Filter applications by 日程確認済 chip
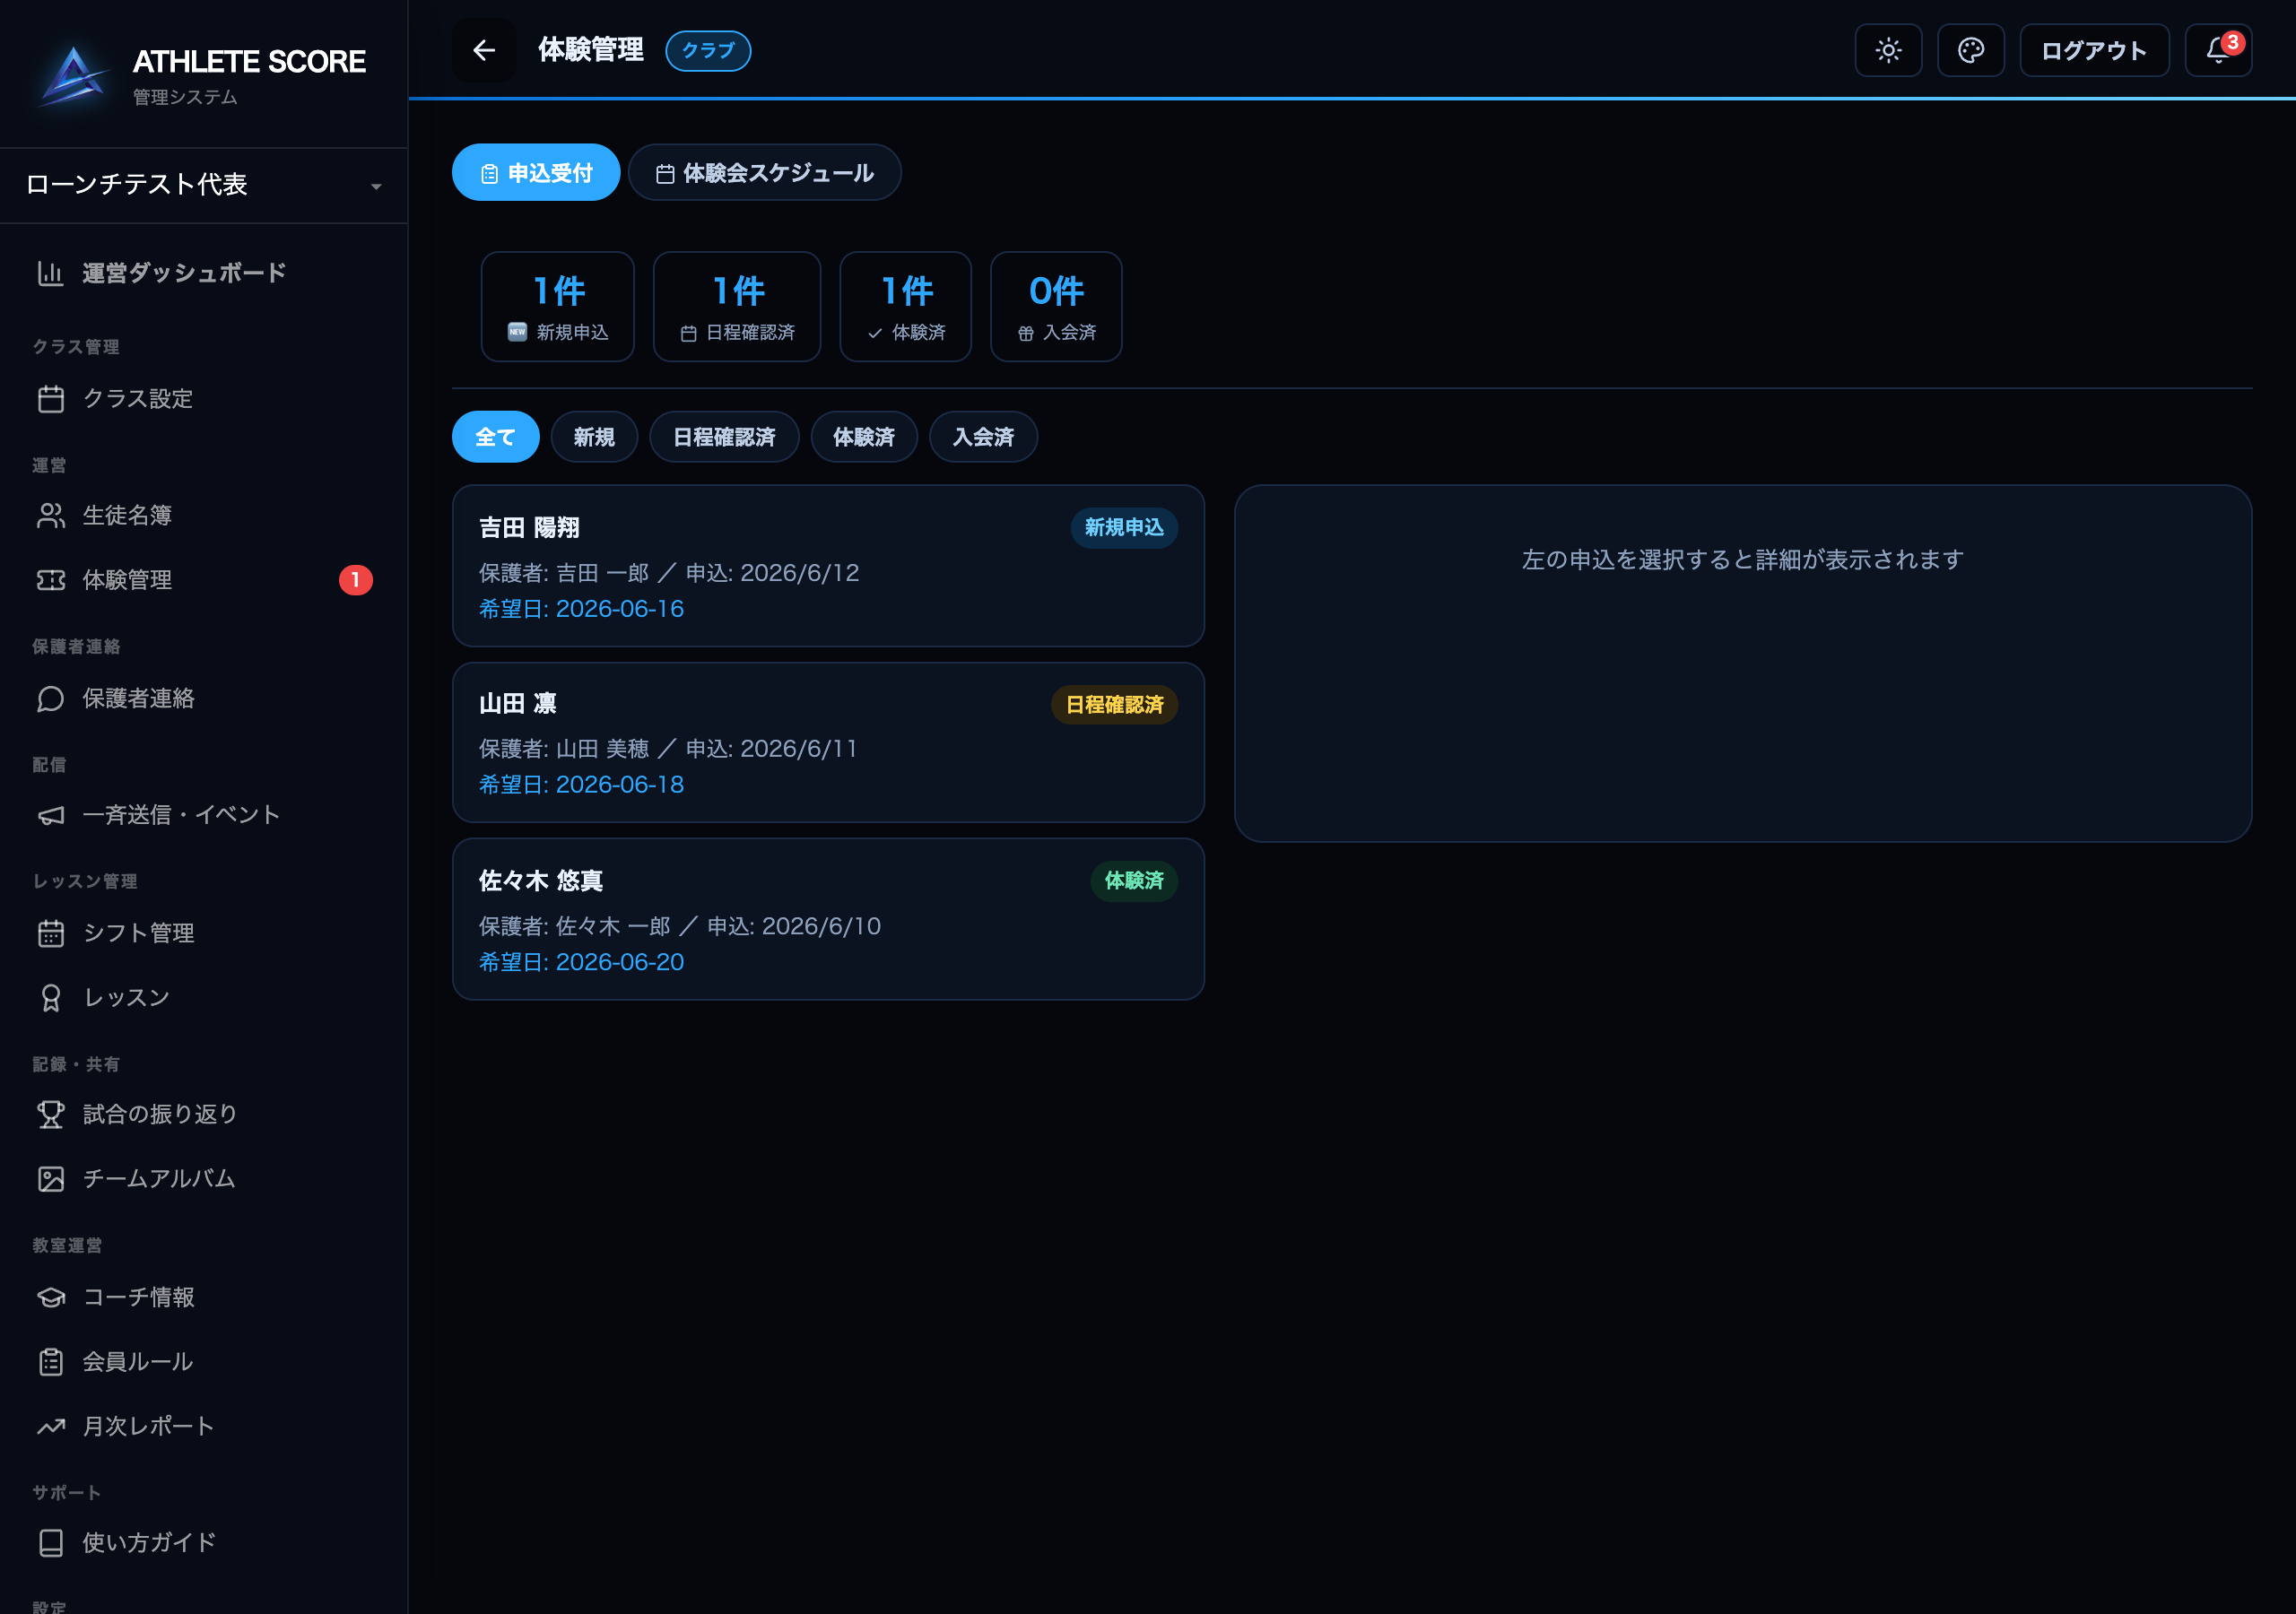This screenshot has height=1614, width=2296. 724,437
